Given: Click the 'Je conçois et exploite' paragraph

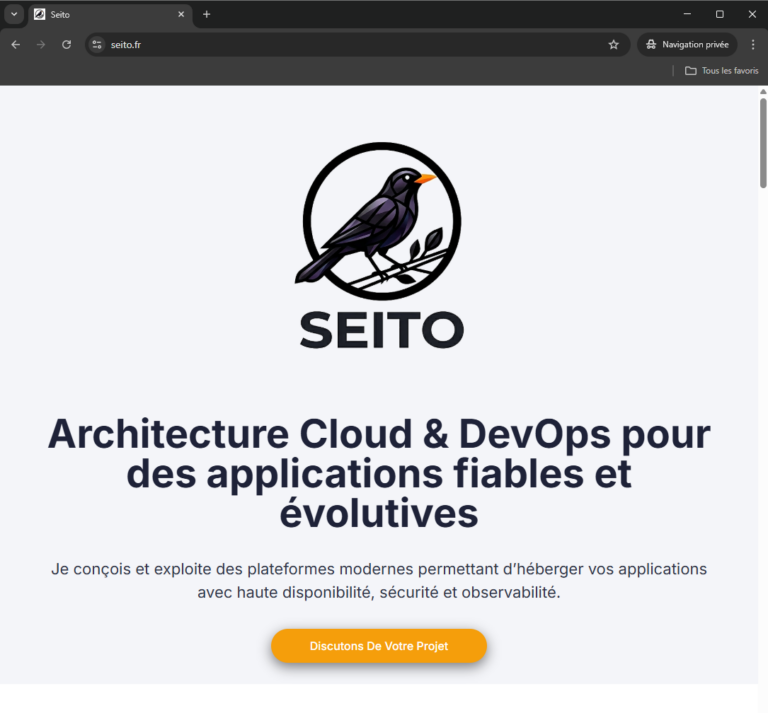Looking at the screenshot, I should [x=379, y=581].
